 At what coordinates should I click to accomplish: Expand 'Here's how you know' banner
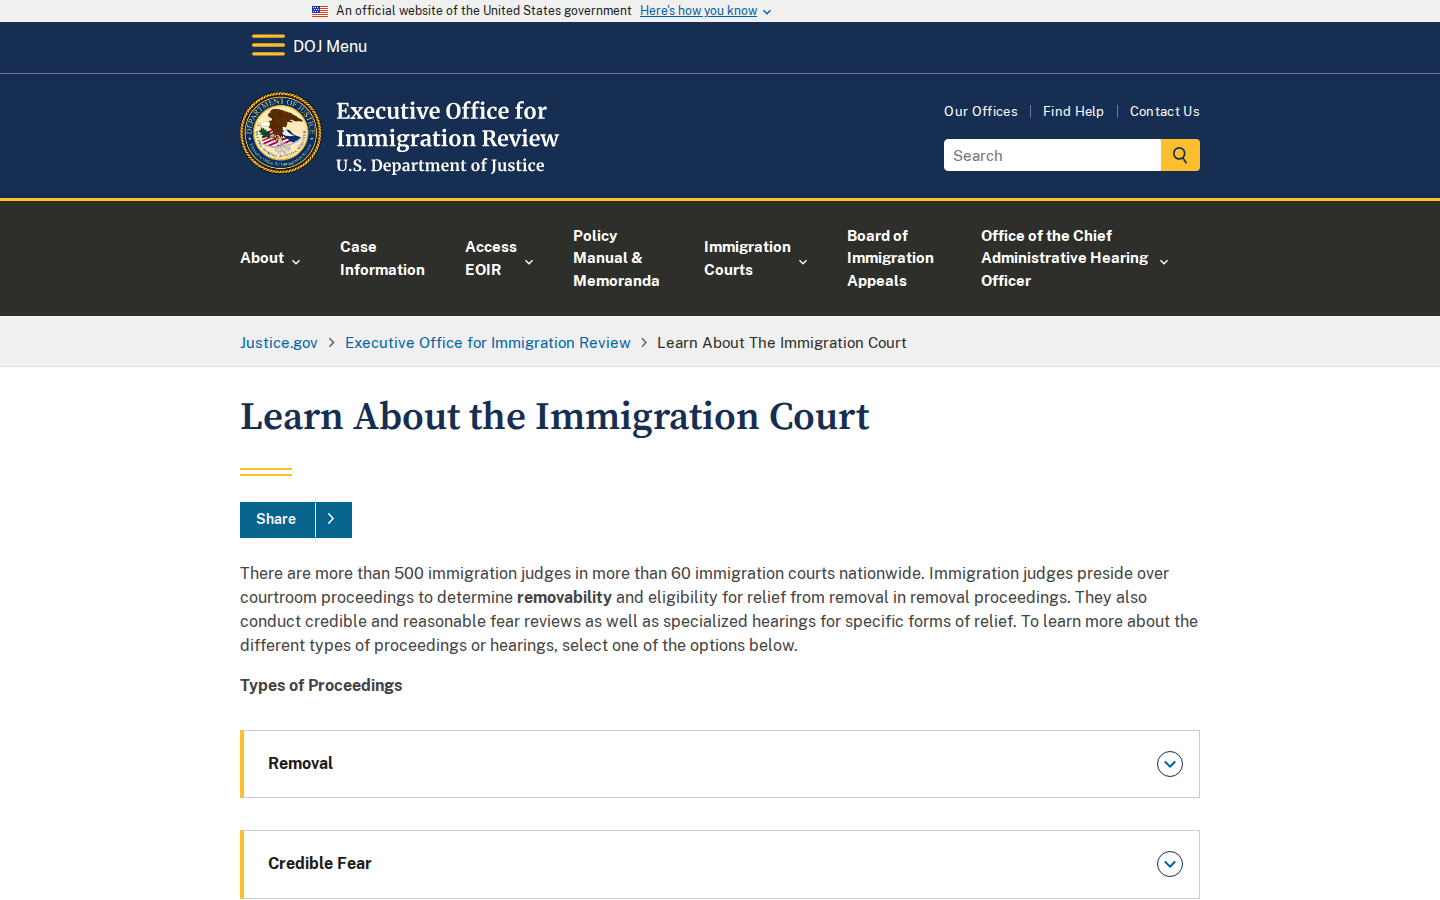click(705, 11)
